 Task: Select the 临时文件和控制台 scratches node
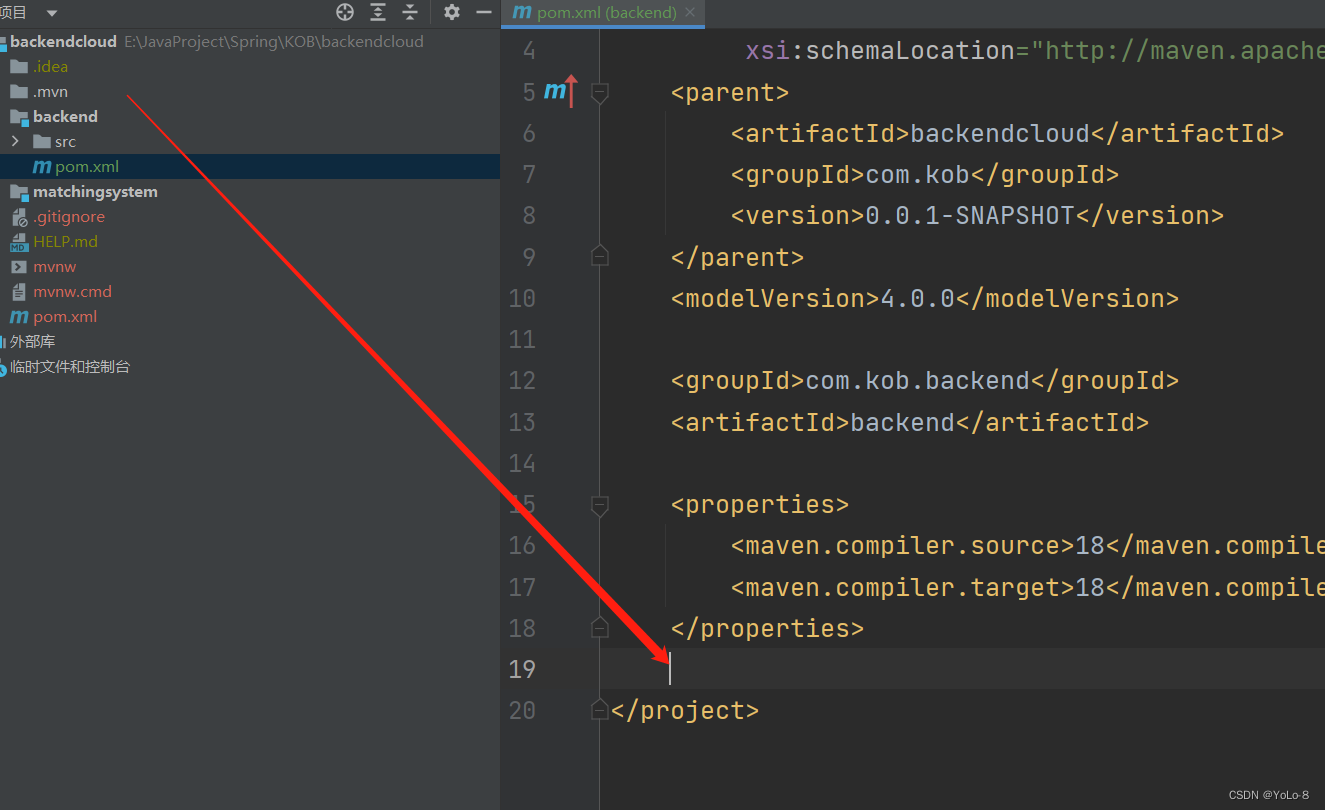coord(70,367)
